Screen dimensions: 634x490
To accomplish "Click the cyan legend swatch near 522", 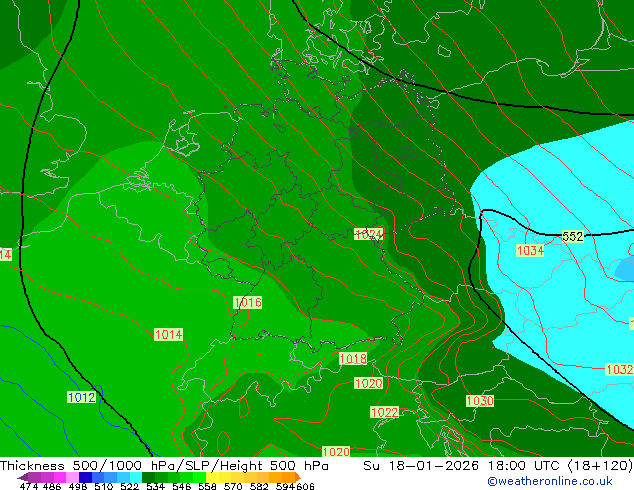I will [x=136, y=477].
